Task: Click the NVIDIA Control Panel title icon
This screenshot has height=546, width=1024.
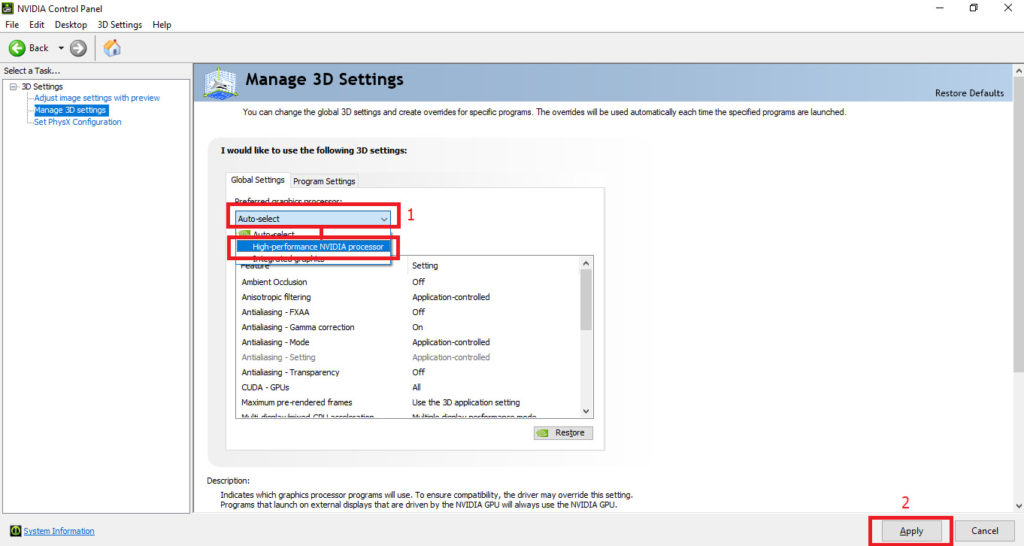Action: (x=8, y=8)
